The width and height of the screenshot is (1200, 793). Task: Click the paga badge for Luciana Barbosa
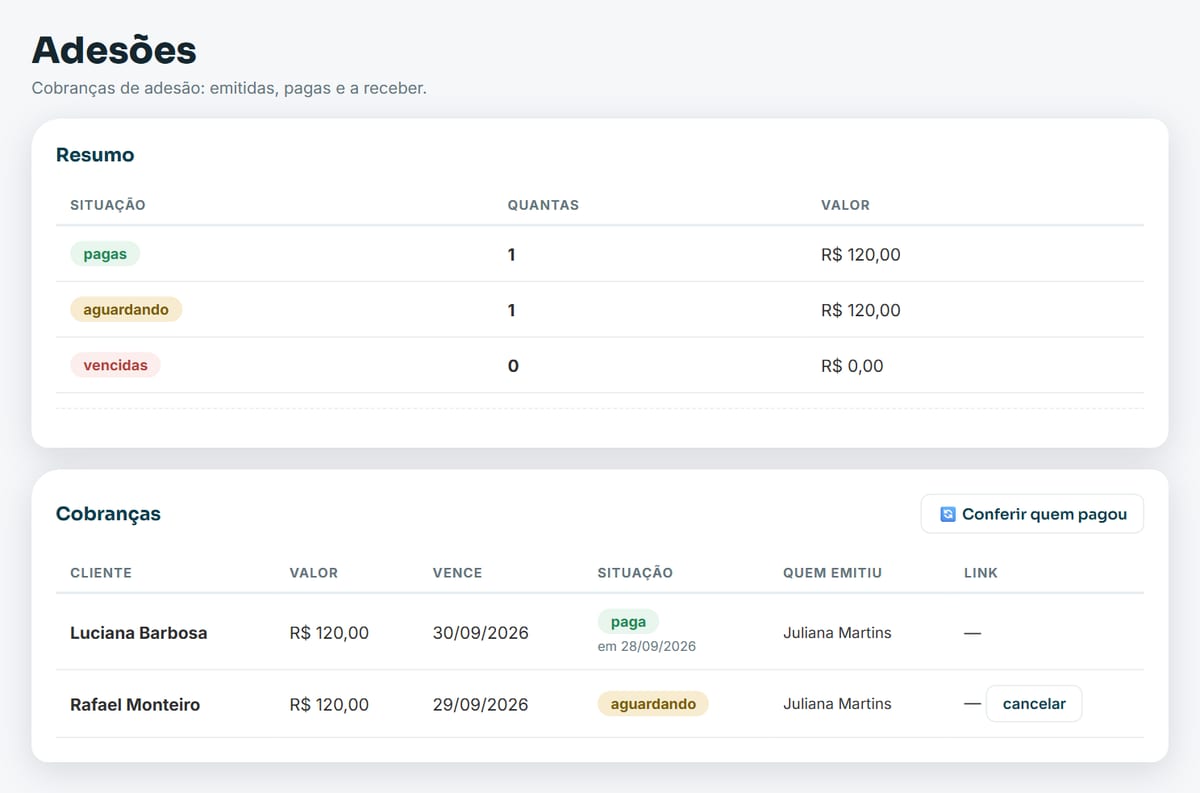pyautogui.click(x=628, y=622)
